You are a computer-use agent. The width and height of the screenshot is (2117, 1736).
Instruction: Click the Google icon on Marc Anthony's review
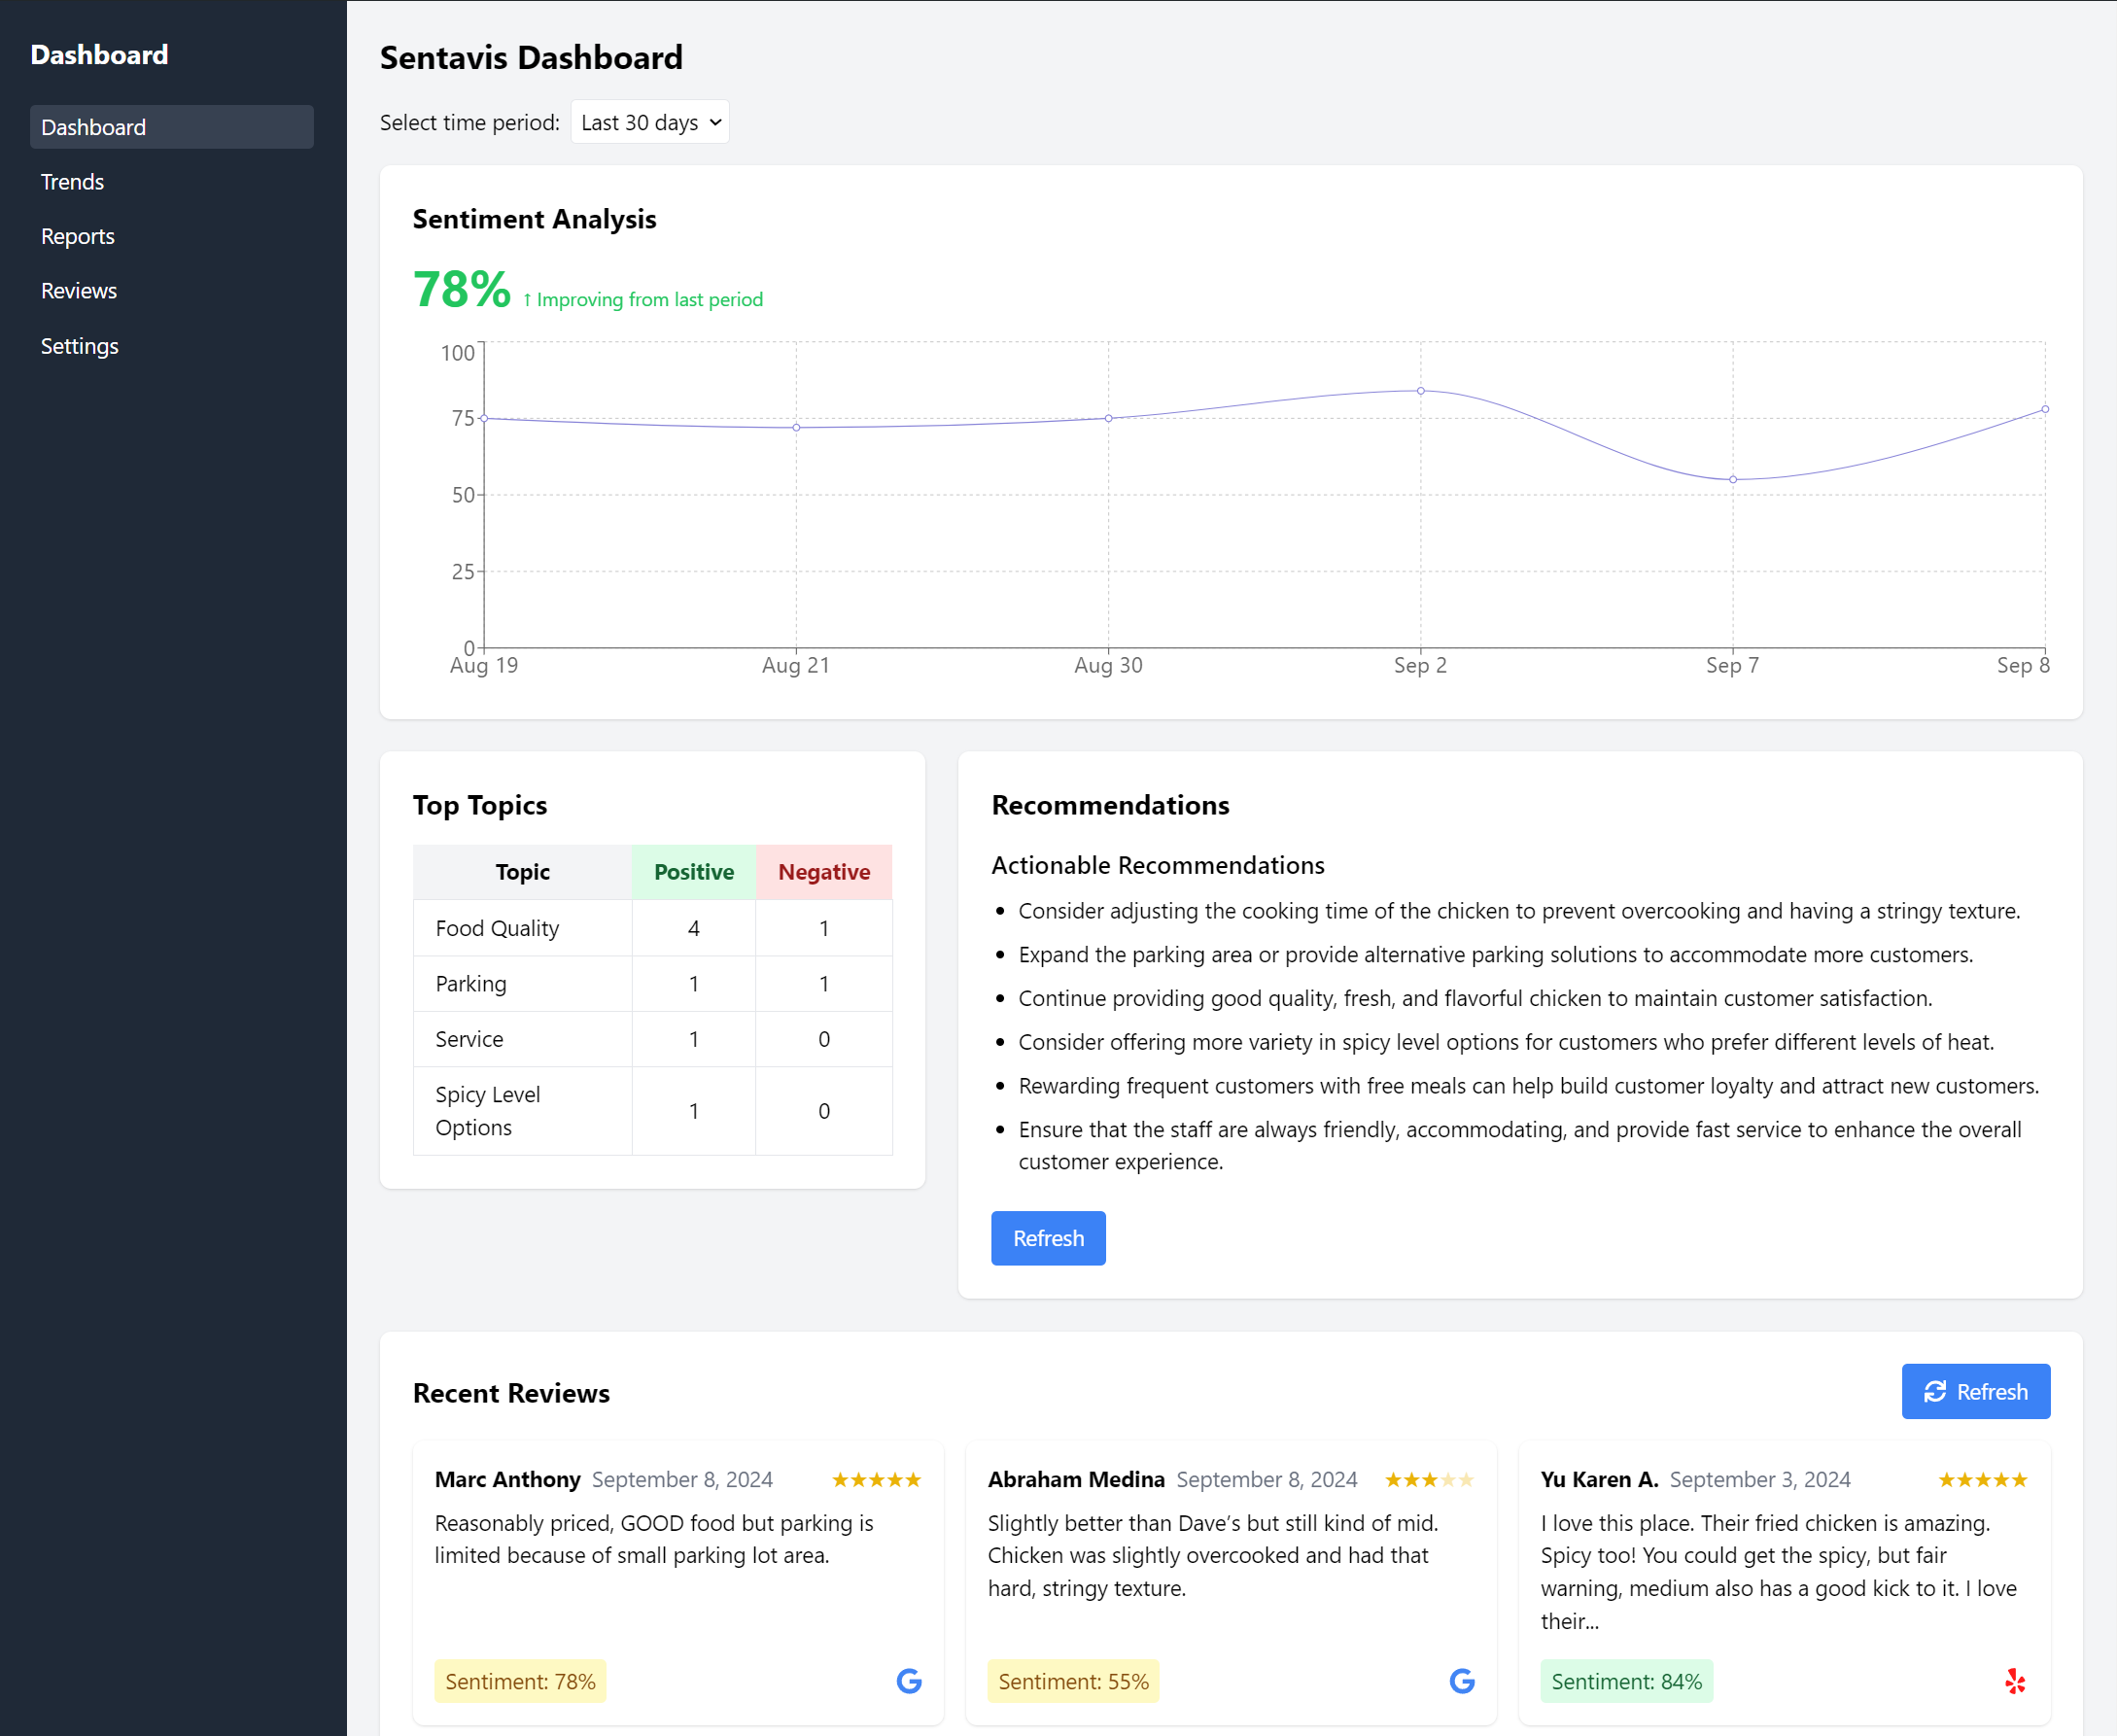(x=908, y=1681)
